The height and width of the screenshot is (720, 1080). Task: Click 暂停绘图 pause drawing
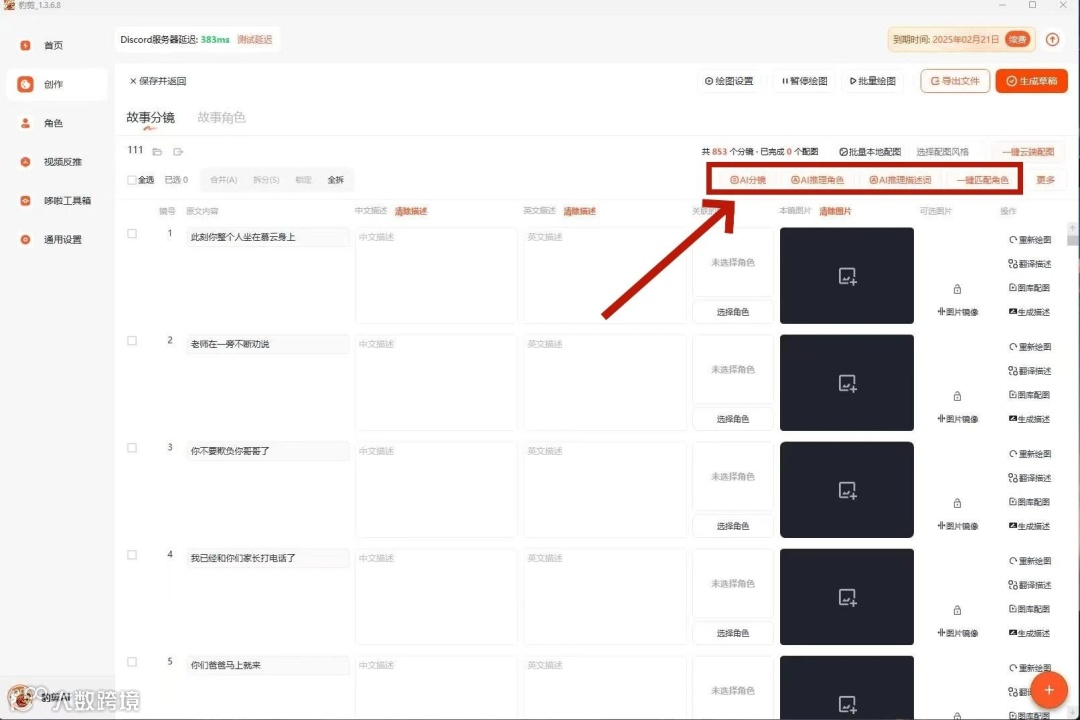804,81
